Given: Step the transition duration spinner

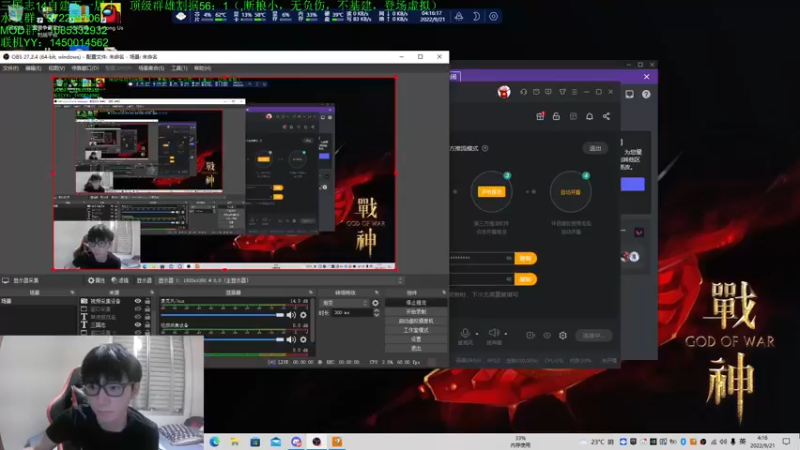Looking at the screenshot, I should [x=377, y=313].
